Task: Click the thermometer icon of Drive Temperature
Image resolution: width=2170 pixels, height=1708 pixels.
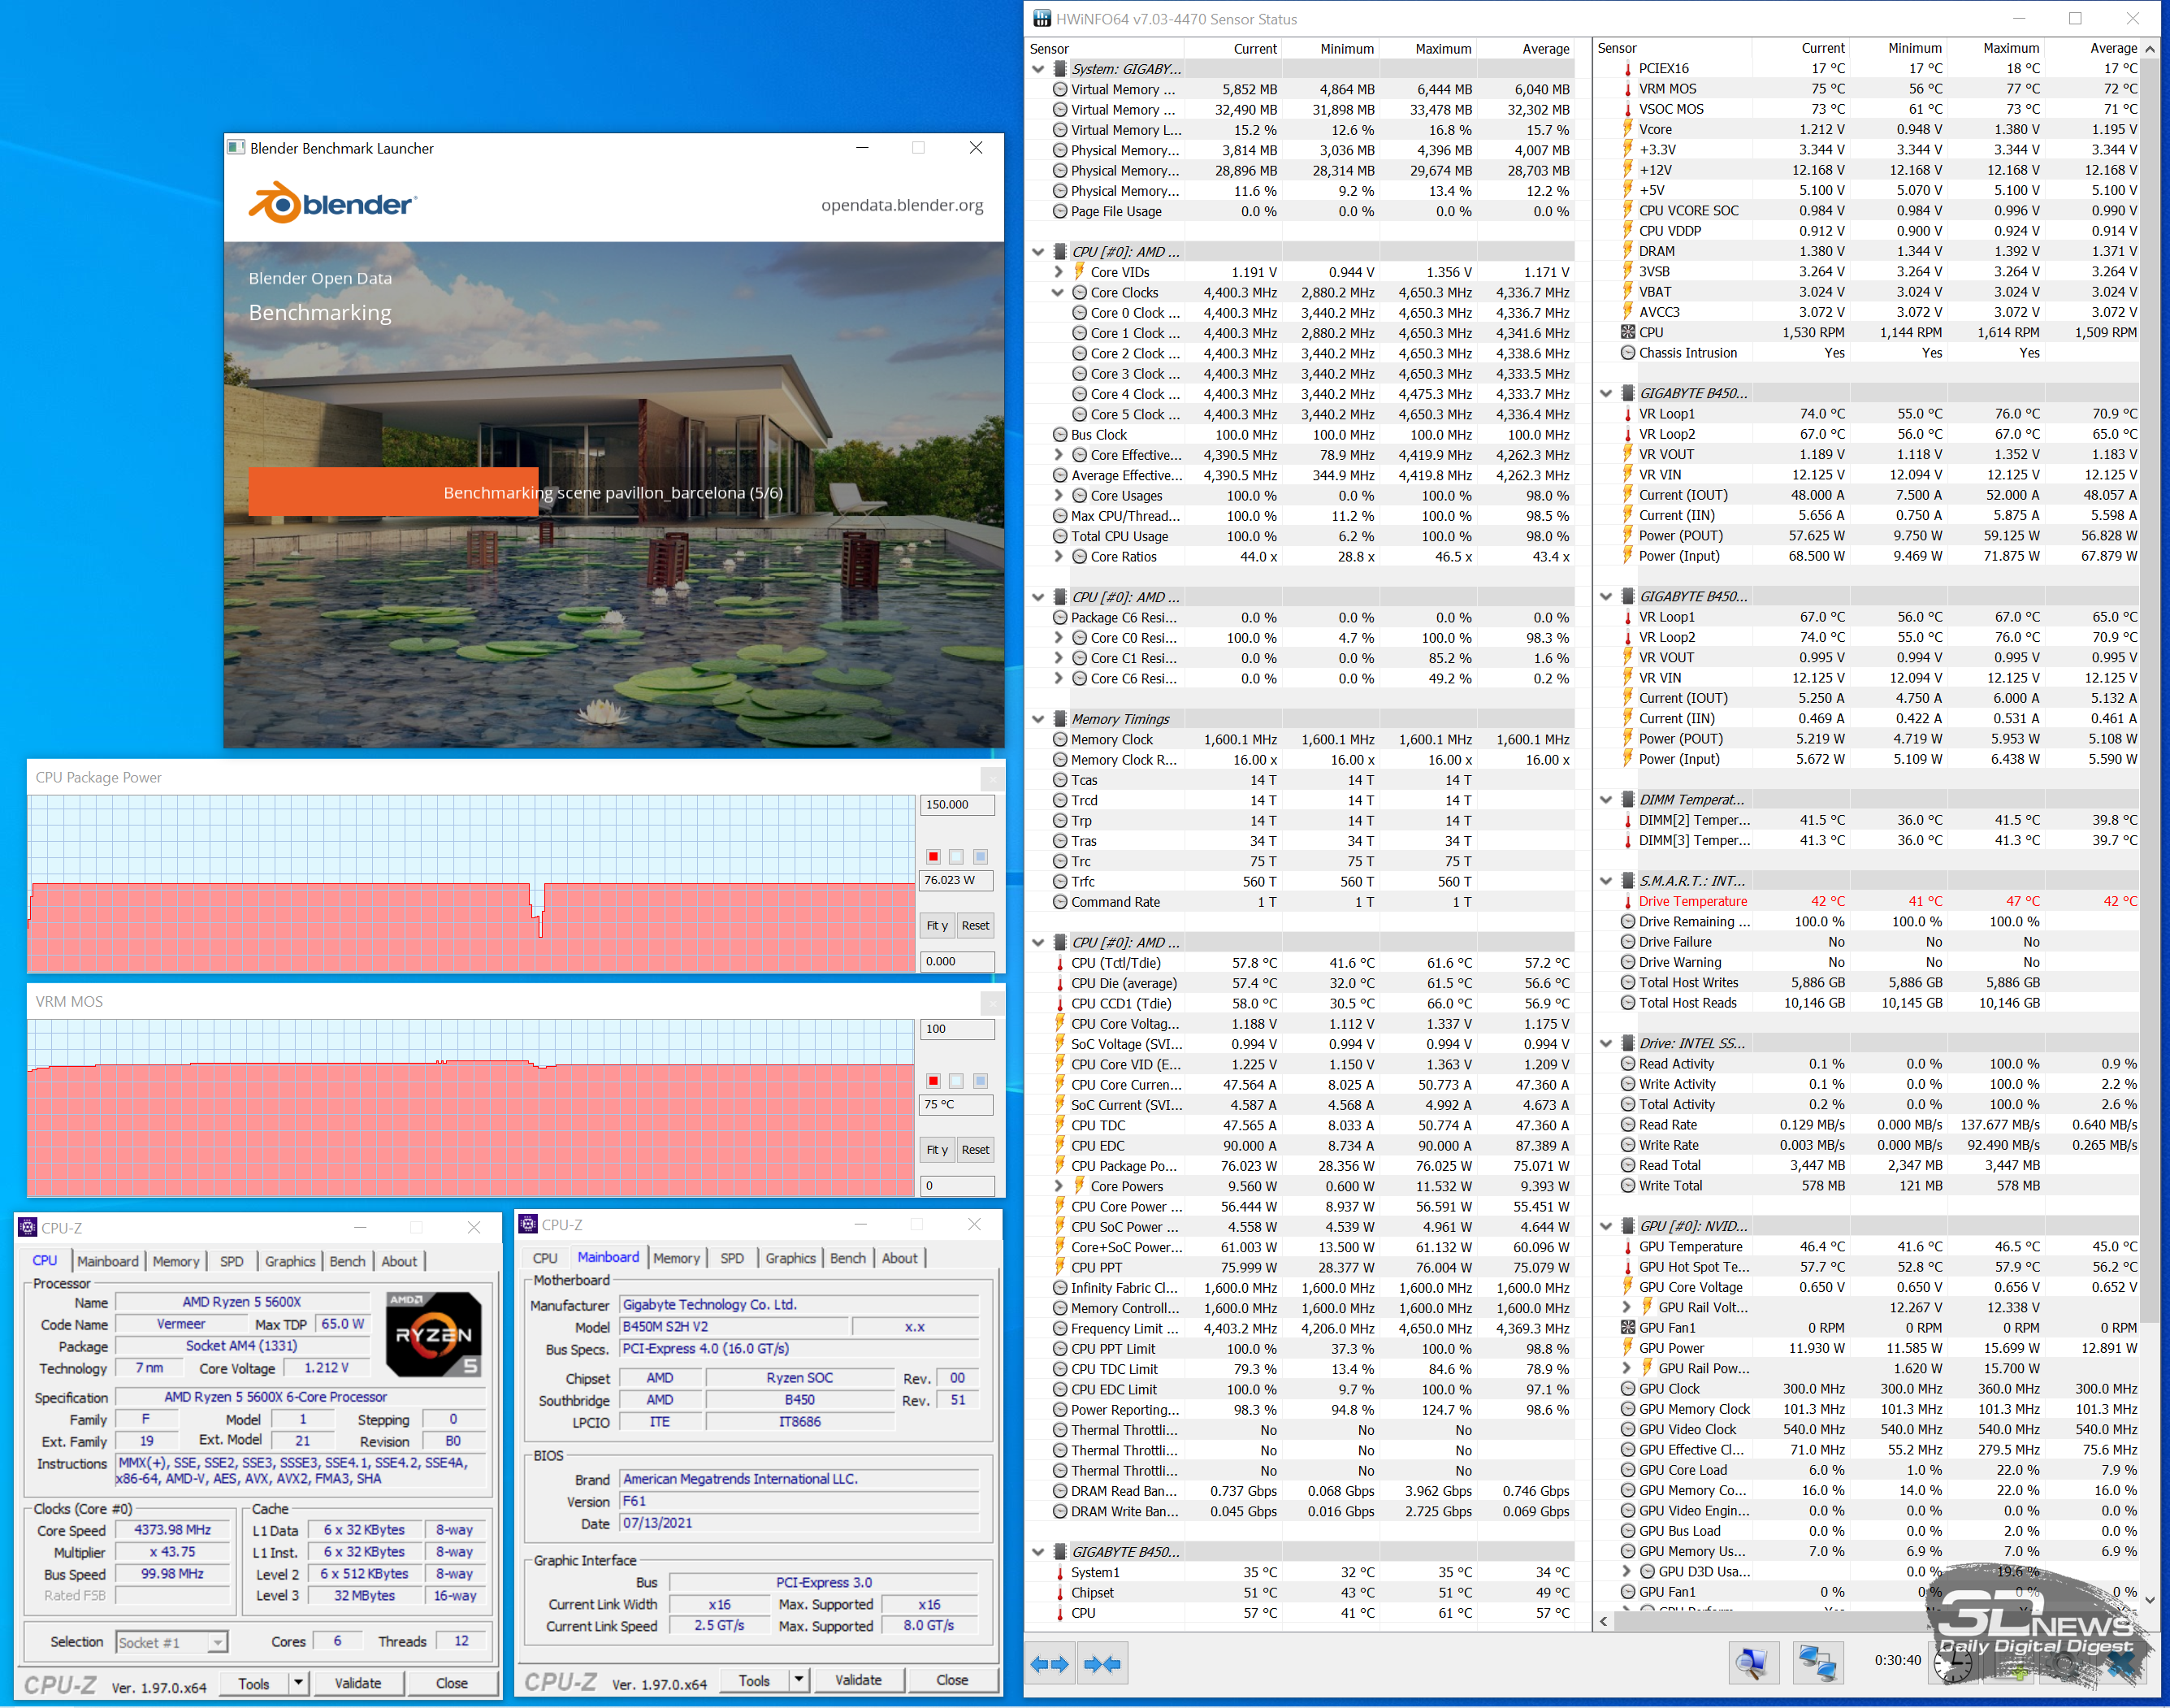Action: [1627, 901]
